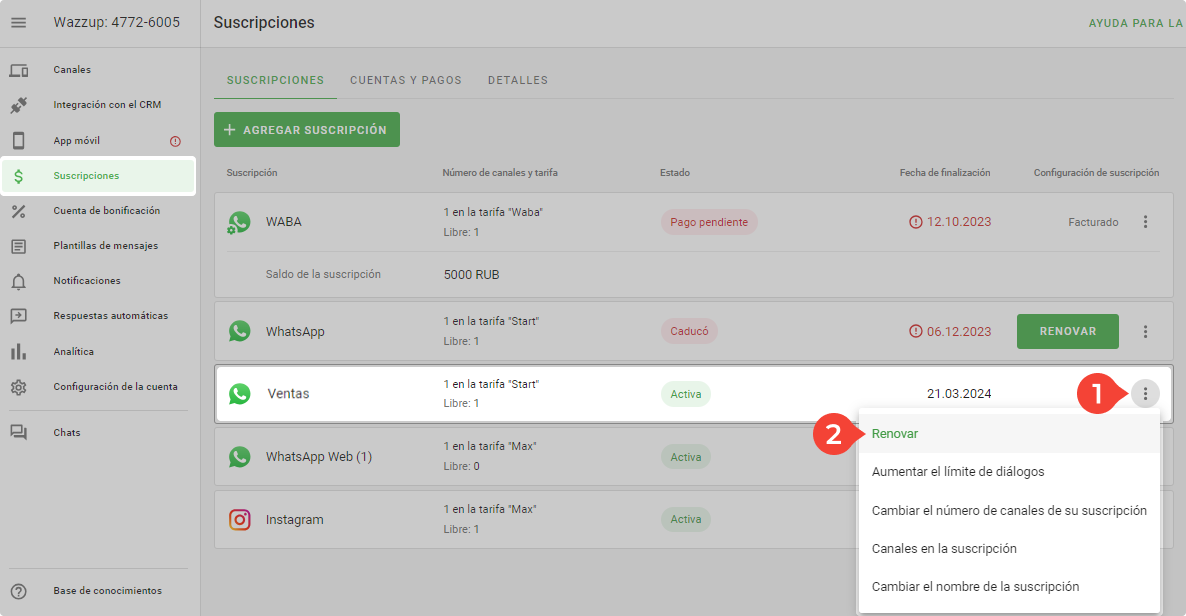This screenshot has width=1186, height=616.
Task: Open the App móvil section
Action: (x=77, y=141)
